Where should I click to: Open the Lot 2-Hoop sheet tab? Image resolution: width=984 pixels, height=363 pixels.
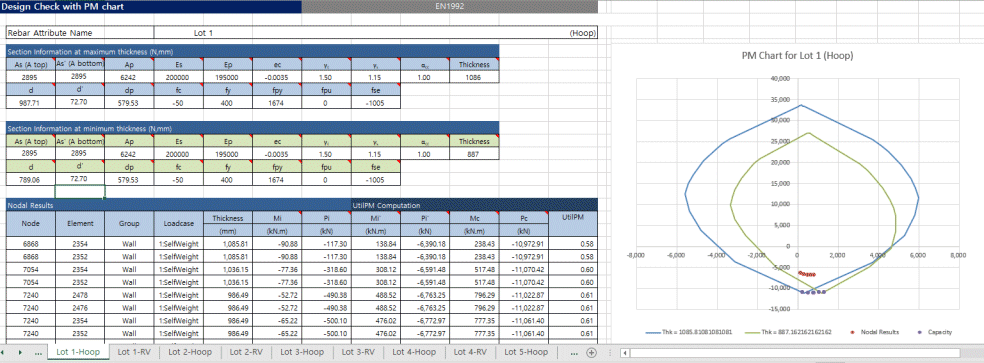tap(190, 352)
